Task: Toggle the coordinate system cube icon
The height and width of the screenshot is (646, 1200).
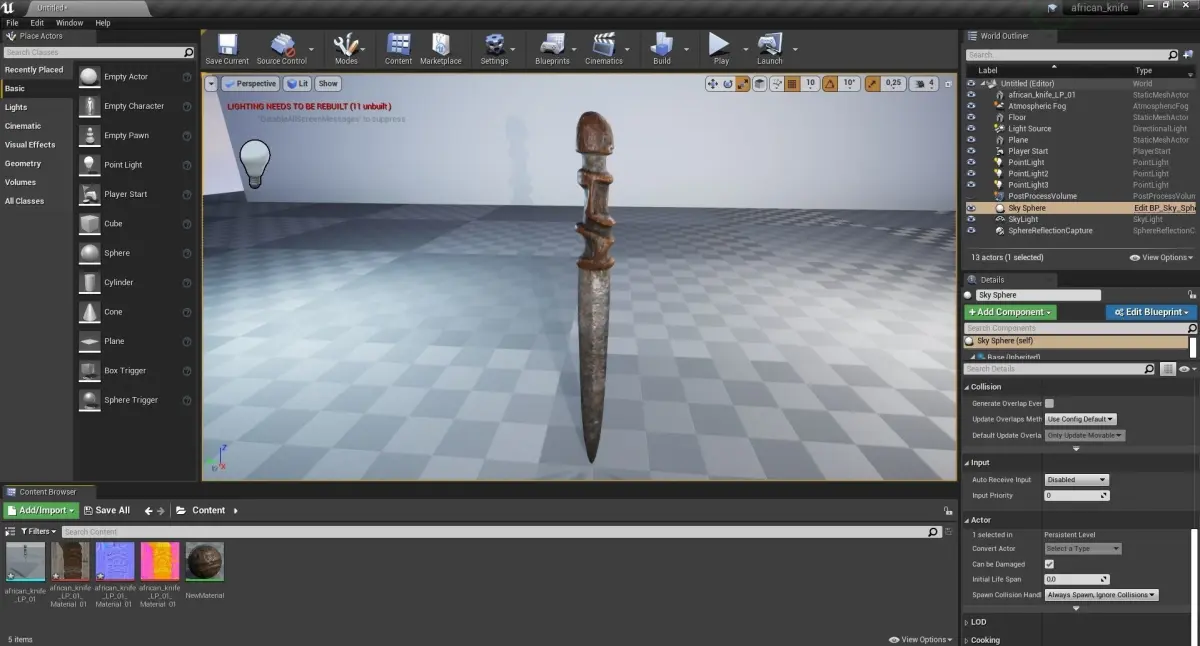Action: coord(760,84)
